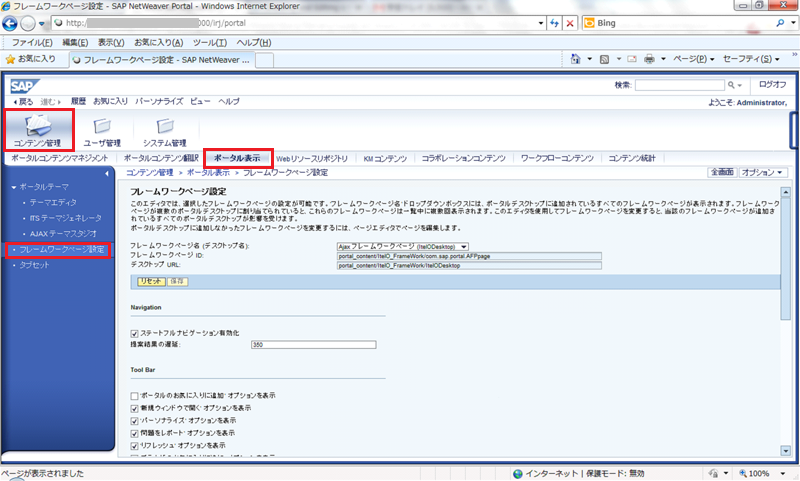Collapse the left navigation panel arrow
The height and width of the screenshot is (481, 800).
(x=106, y=173)
